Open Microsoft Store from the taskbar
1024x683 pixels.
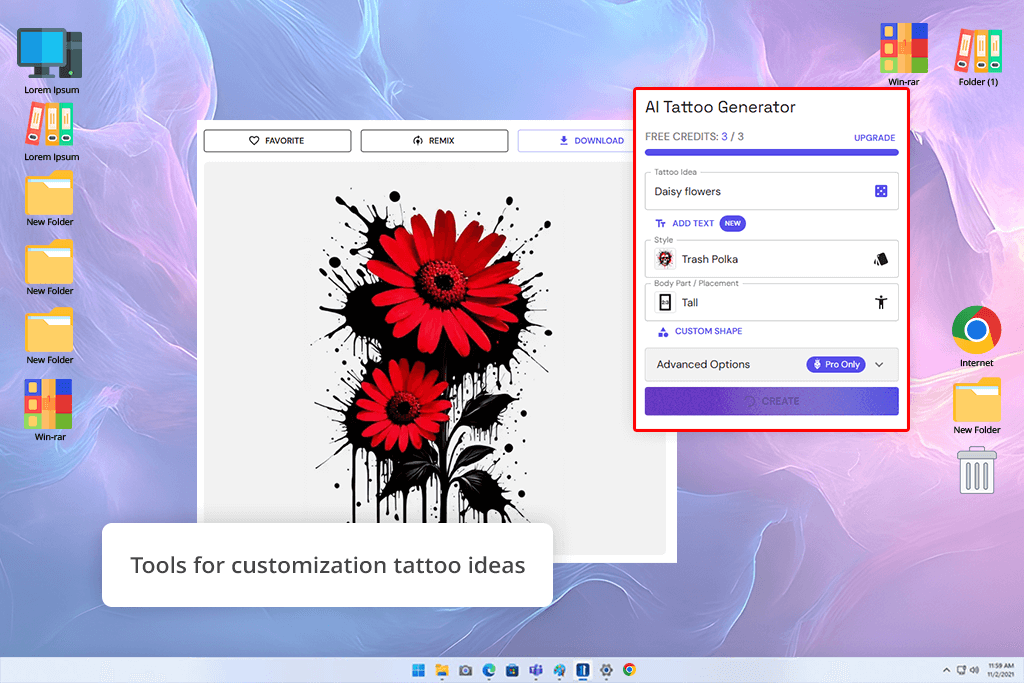(x=513, y=670)
